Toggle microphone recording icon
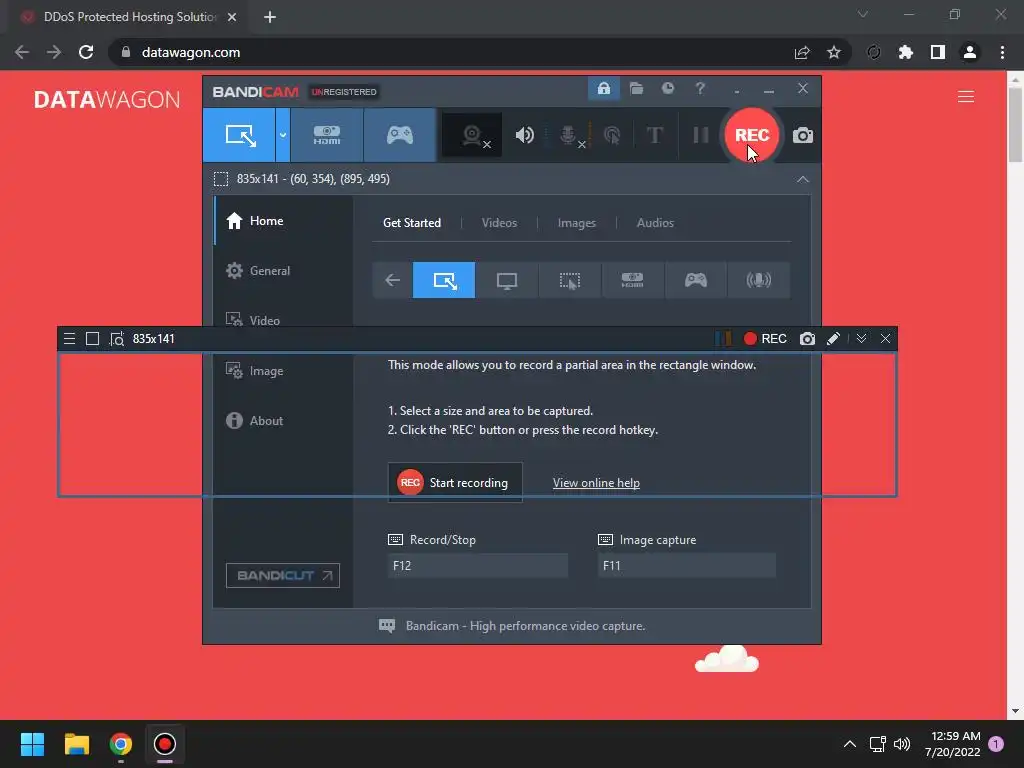1024x768 pixels. pyautogui.click(x=569, y=135)
